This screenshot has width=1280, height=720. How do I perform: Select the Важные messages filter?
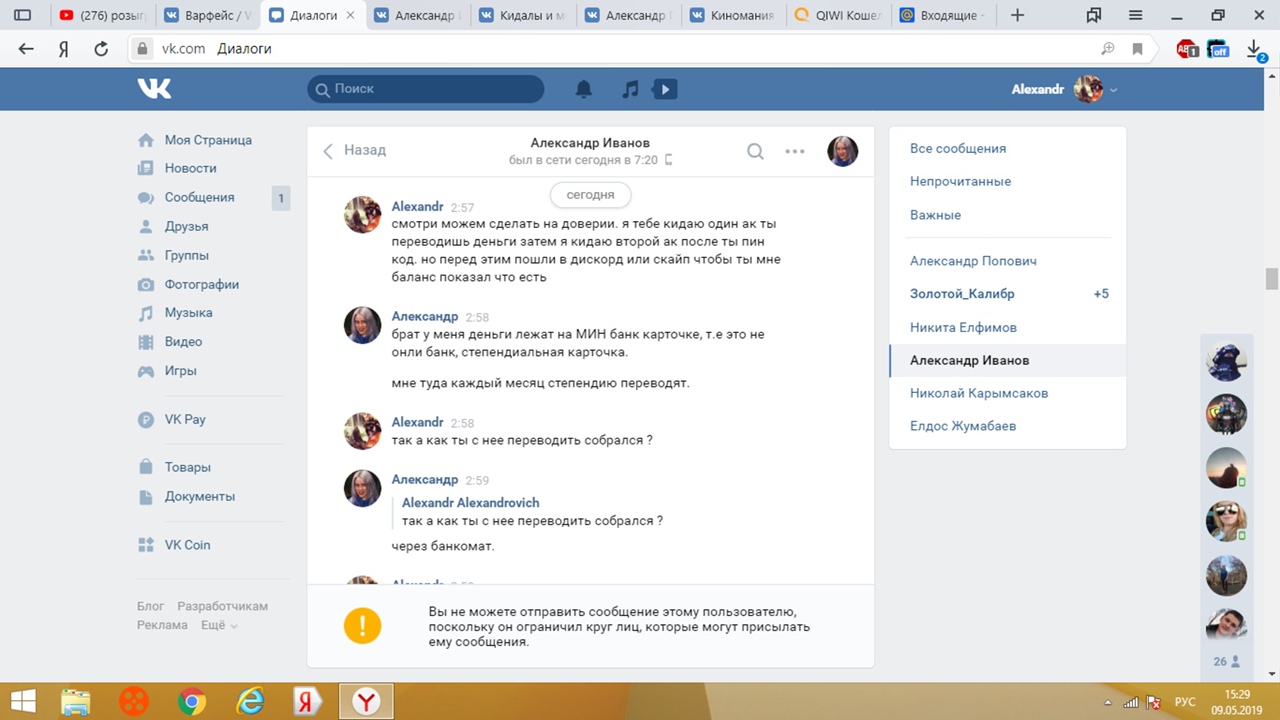[x=935, y=215]
